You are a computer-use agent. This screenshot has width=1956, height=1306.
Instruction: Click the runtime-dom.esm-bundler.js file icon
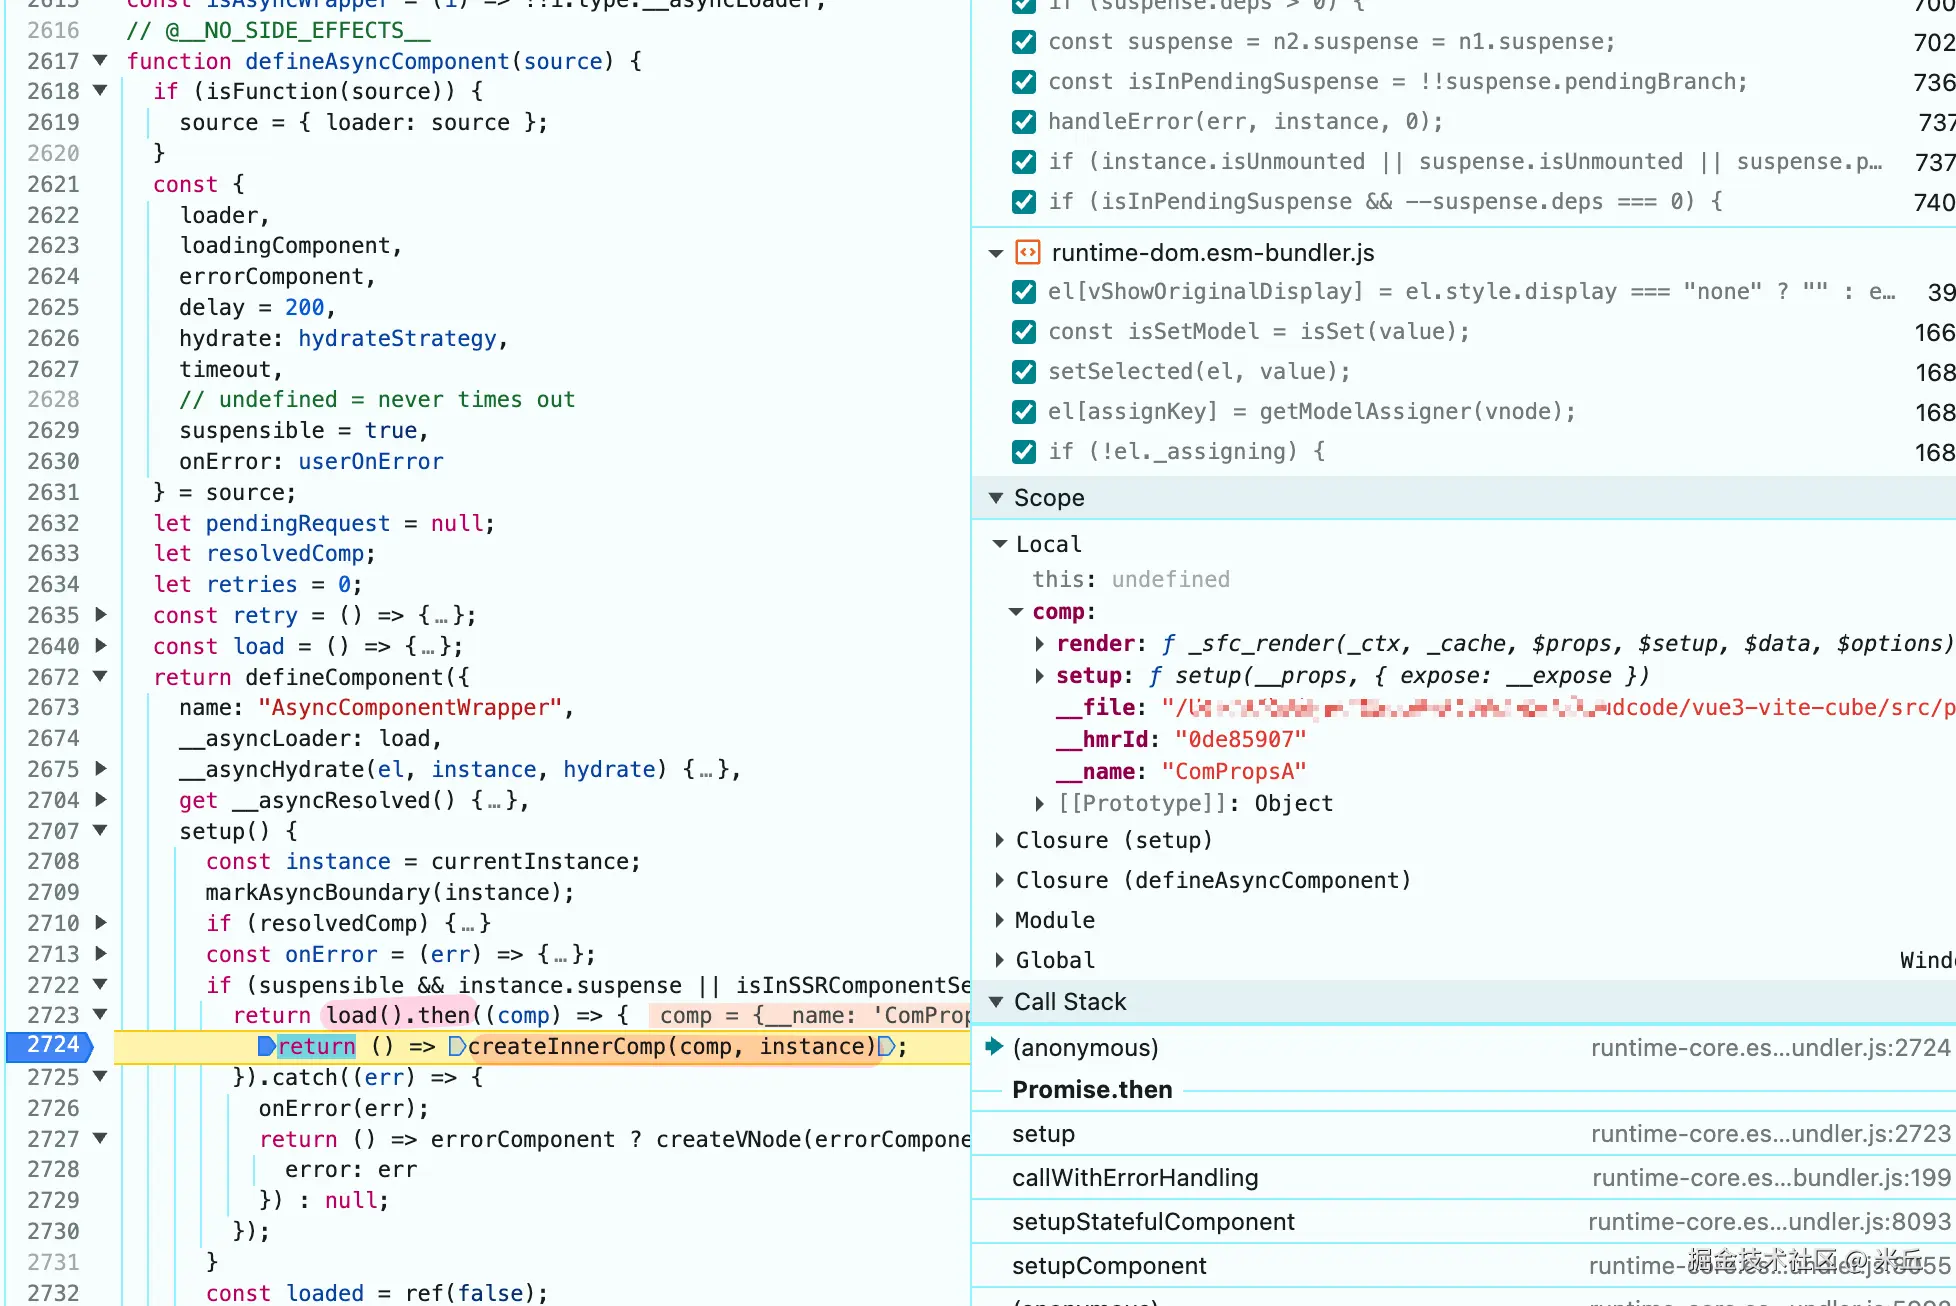pyautogui.click(x=1027, y=252)
